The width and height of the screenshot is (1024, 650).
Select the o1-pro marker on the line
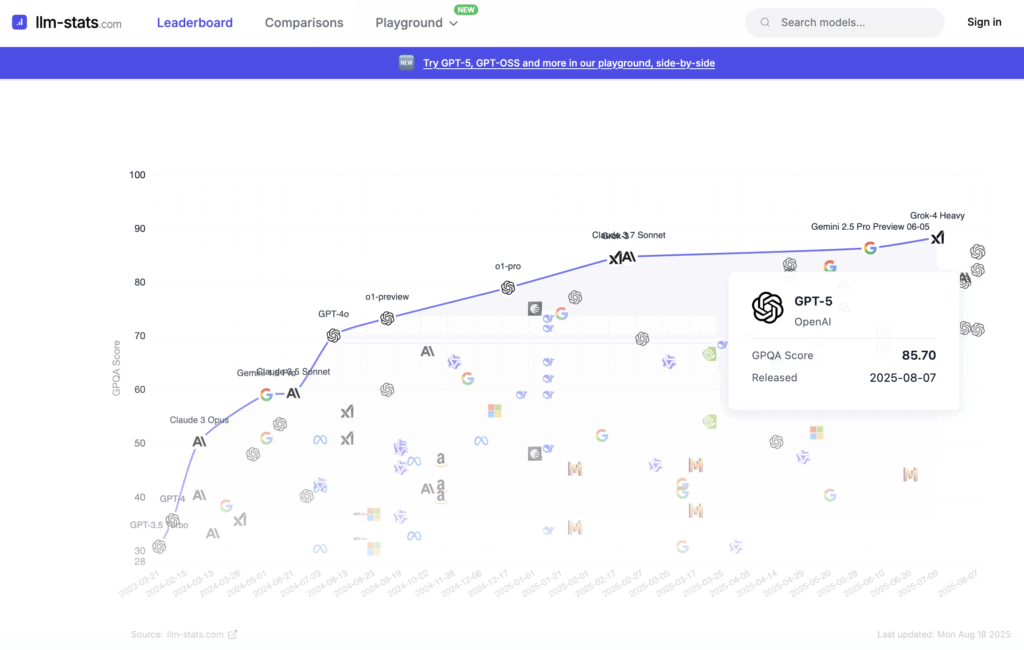[508, 288]
